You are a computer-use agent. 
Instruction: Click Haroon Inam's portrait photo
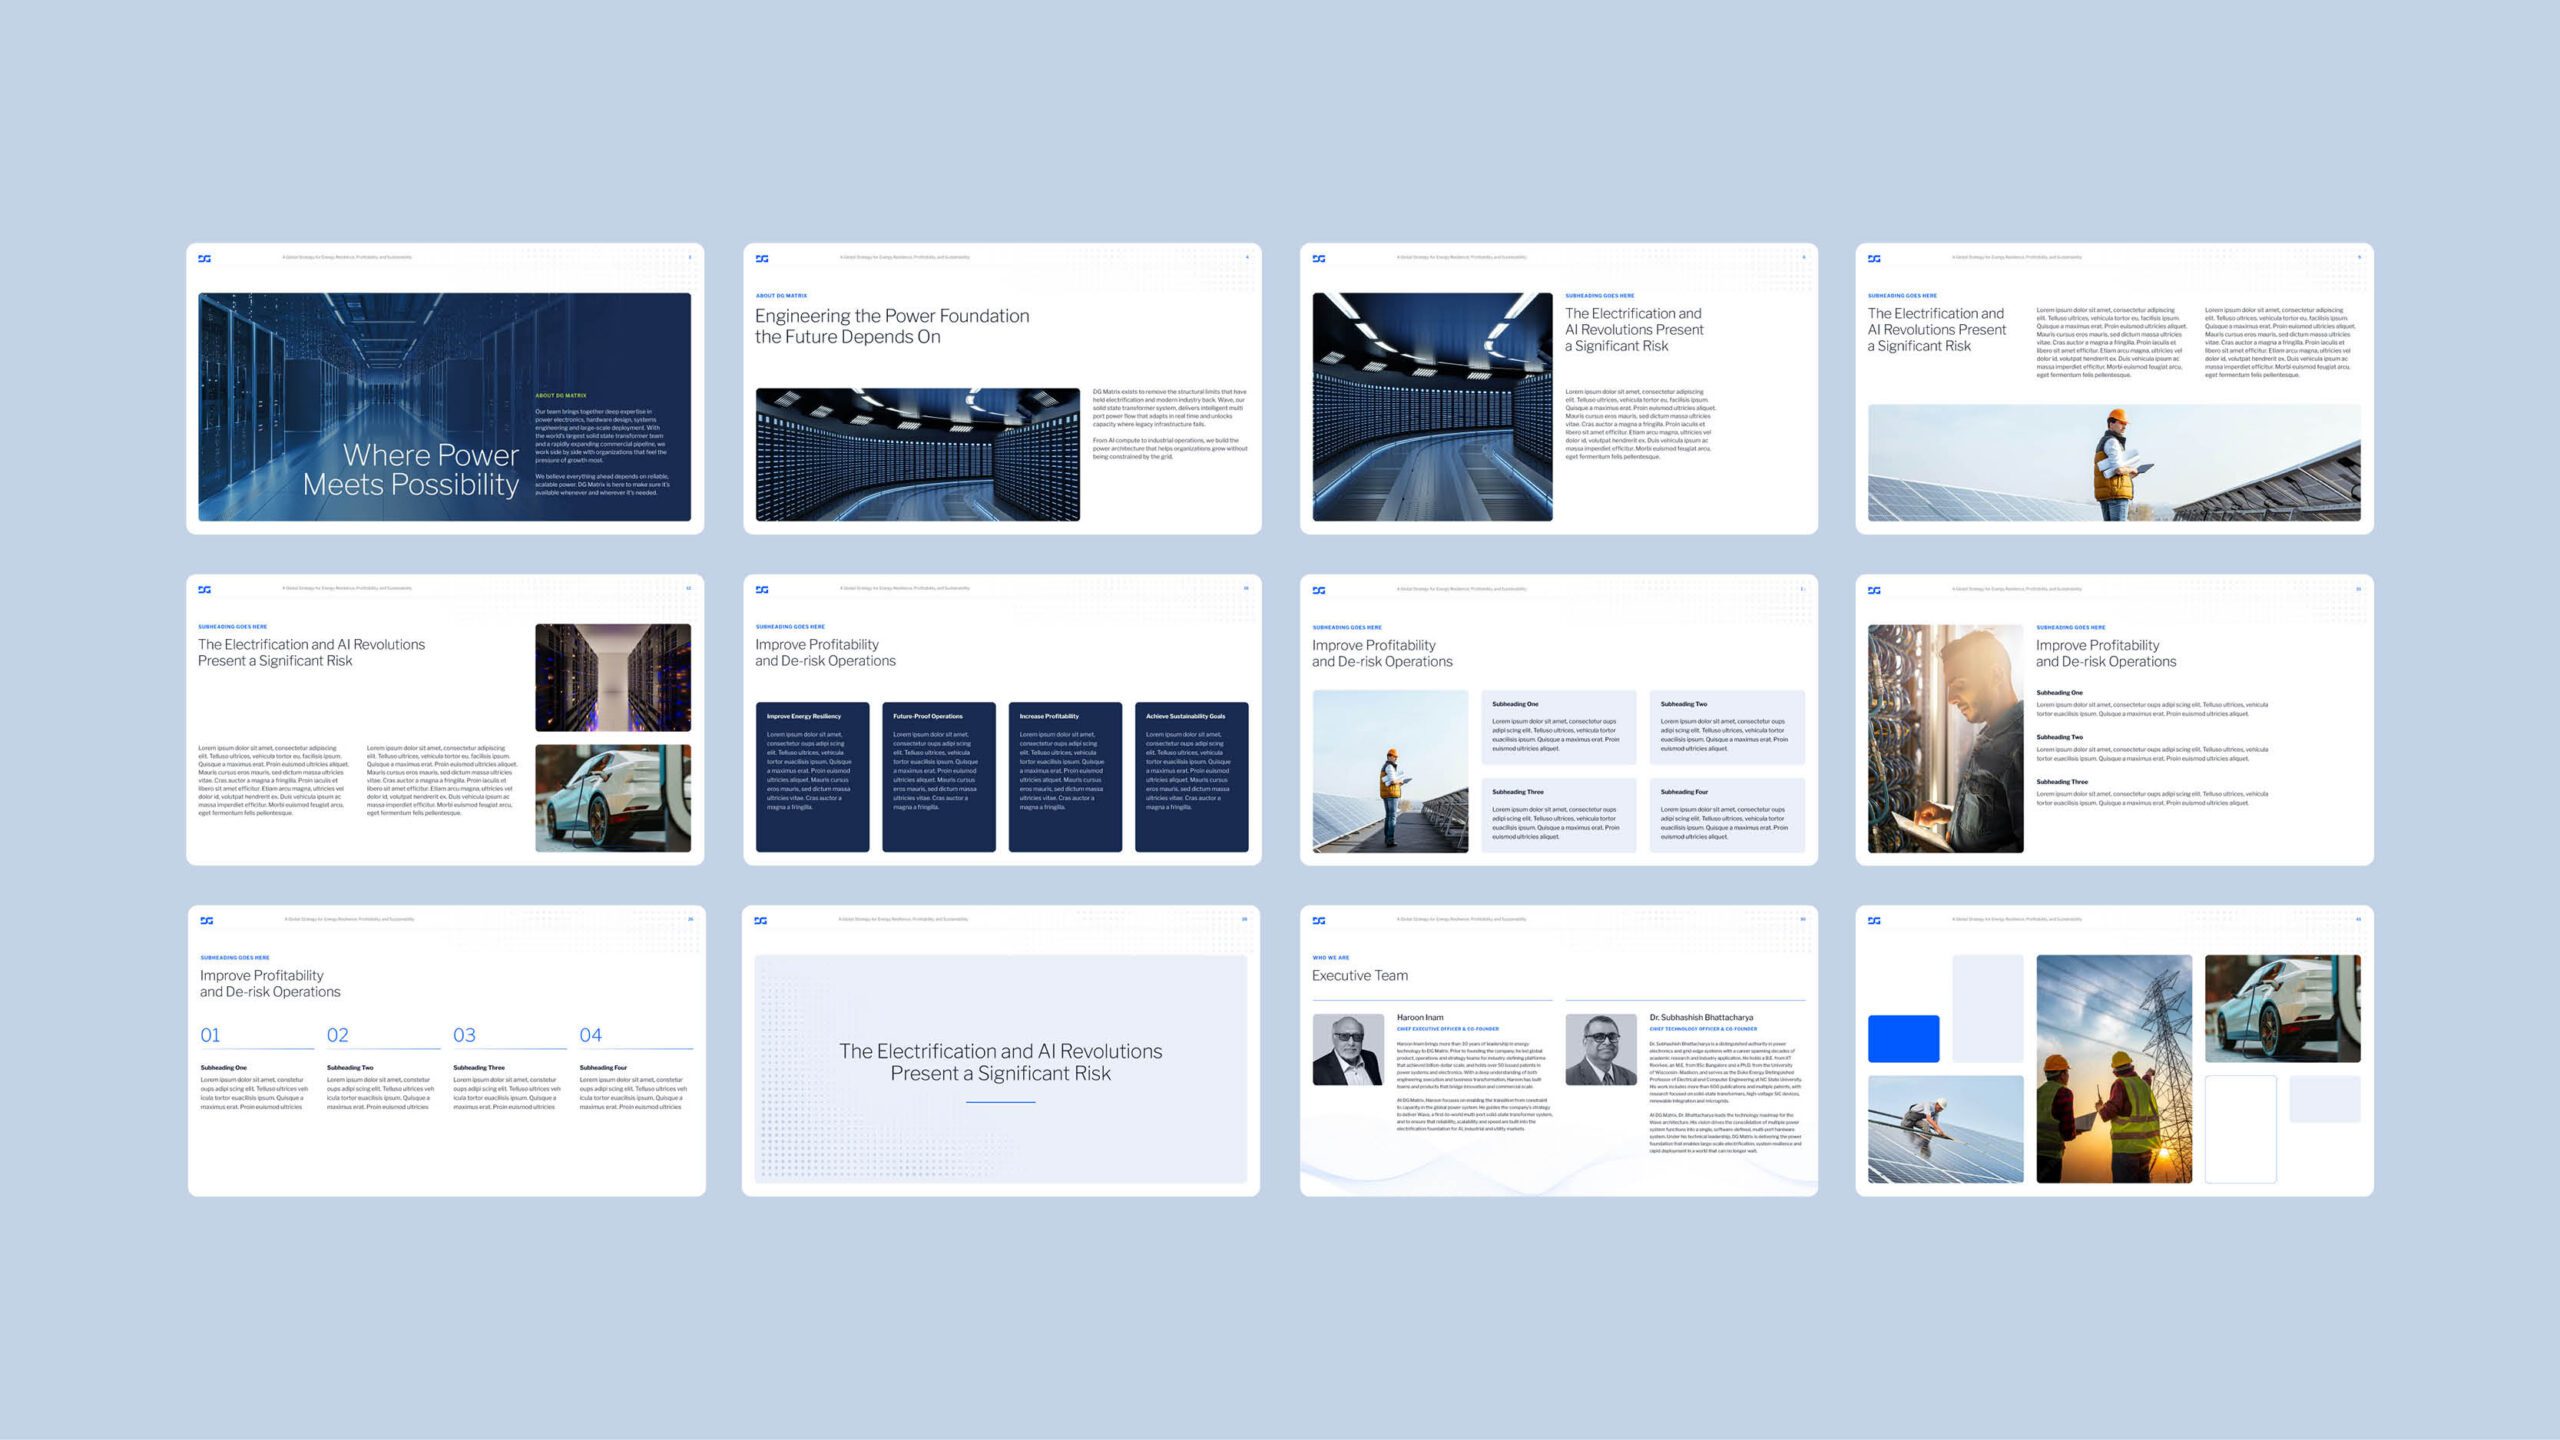[1347, 1049]
